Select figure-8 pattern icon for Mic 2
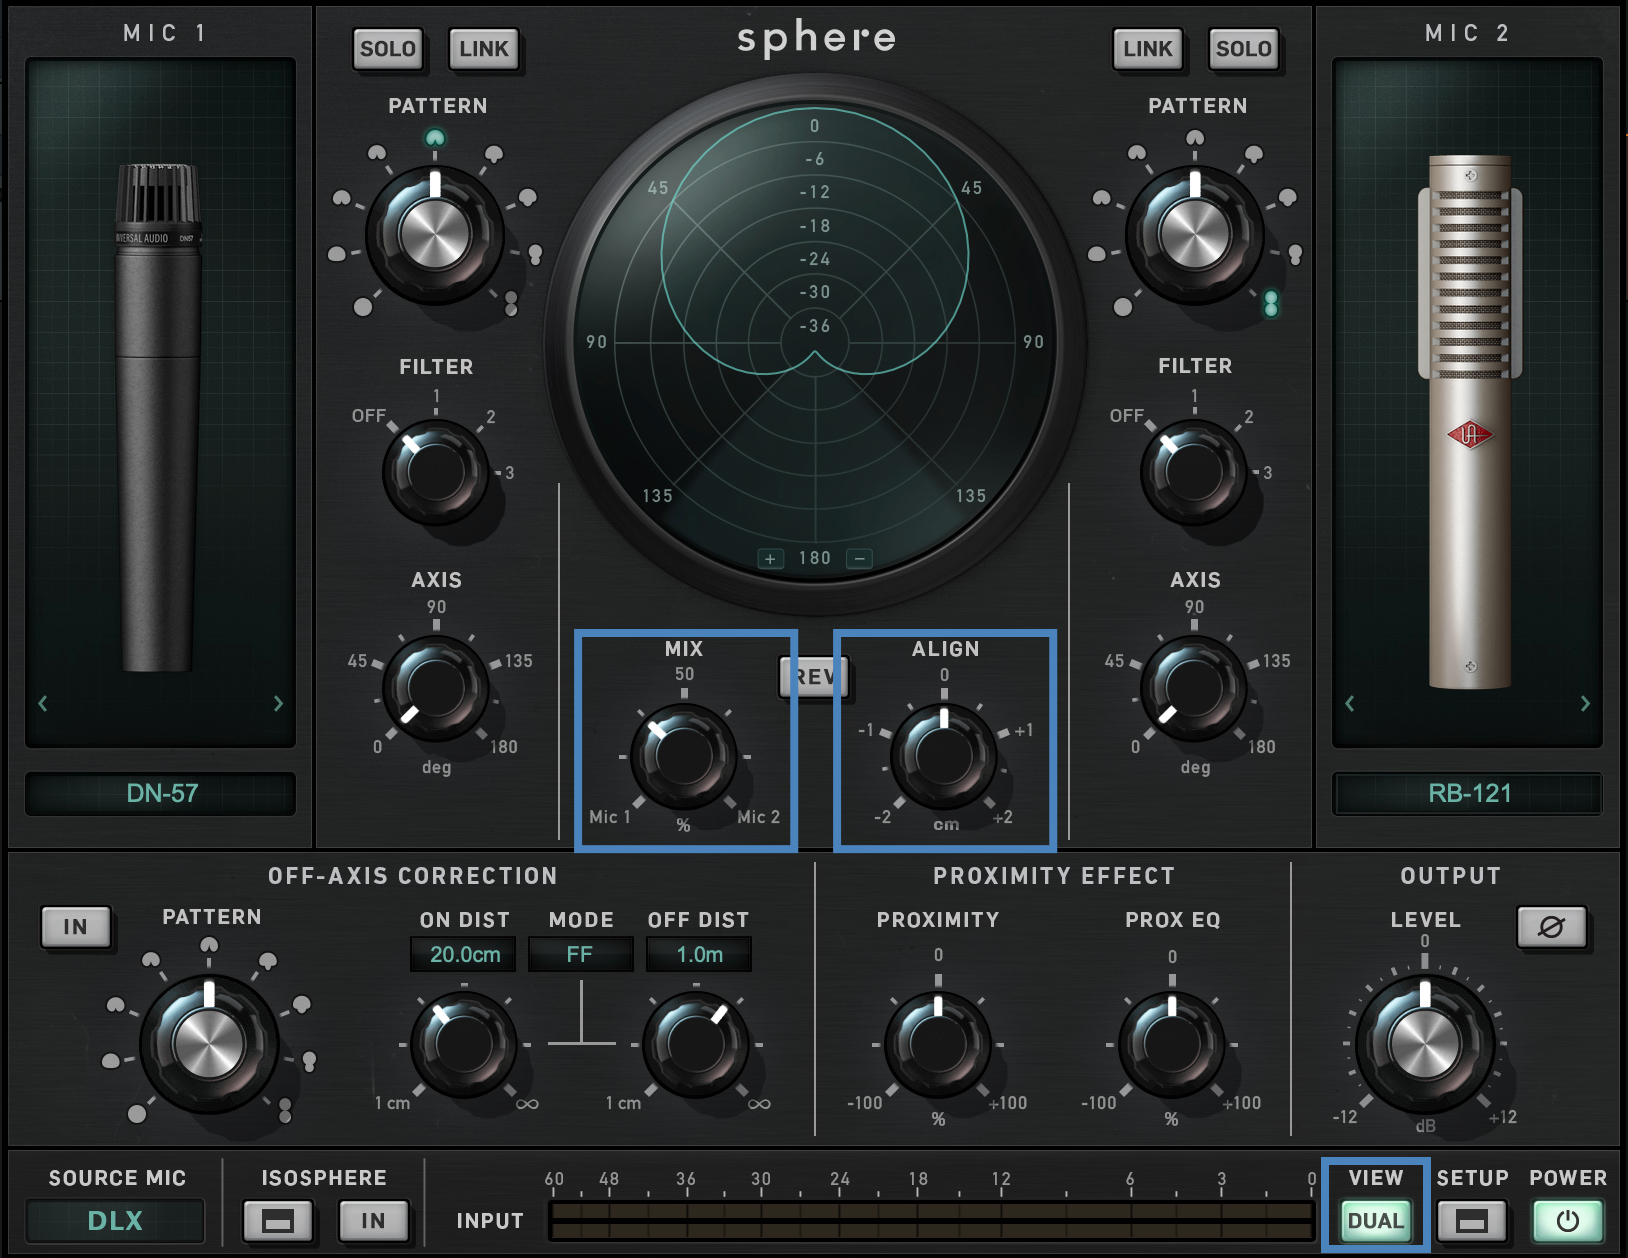The image size is (1628, 1258). tap(1271, 303)
